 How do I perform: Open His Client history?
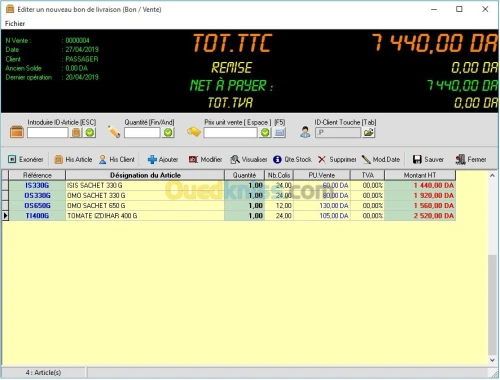[117, 160]
